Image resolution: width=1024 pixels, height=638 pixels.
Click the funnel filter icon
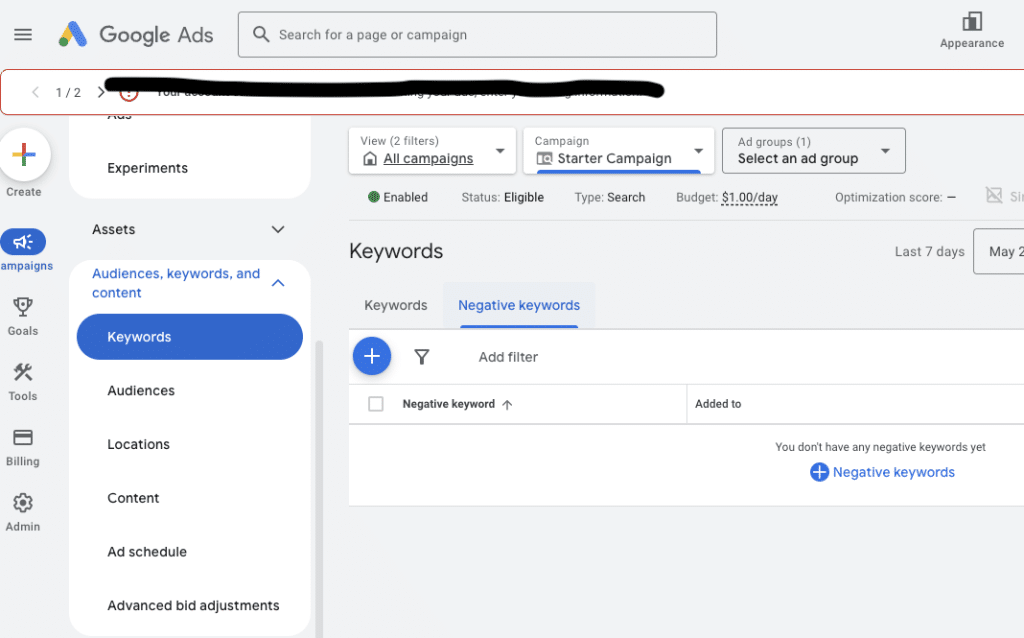pyautogui.click(x=422, y=357)
